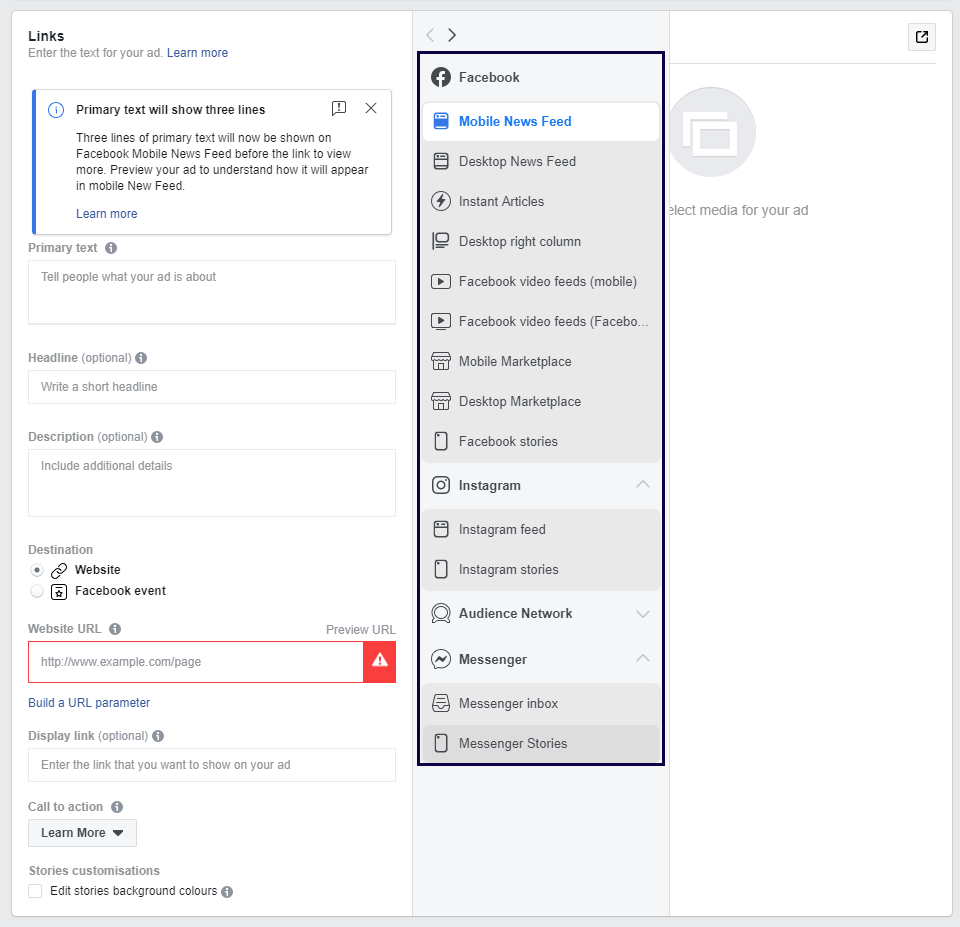Enable Edit stories background colours
Image resolution: width=960 pixels, height=927 pixels.
[35, 891]
